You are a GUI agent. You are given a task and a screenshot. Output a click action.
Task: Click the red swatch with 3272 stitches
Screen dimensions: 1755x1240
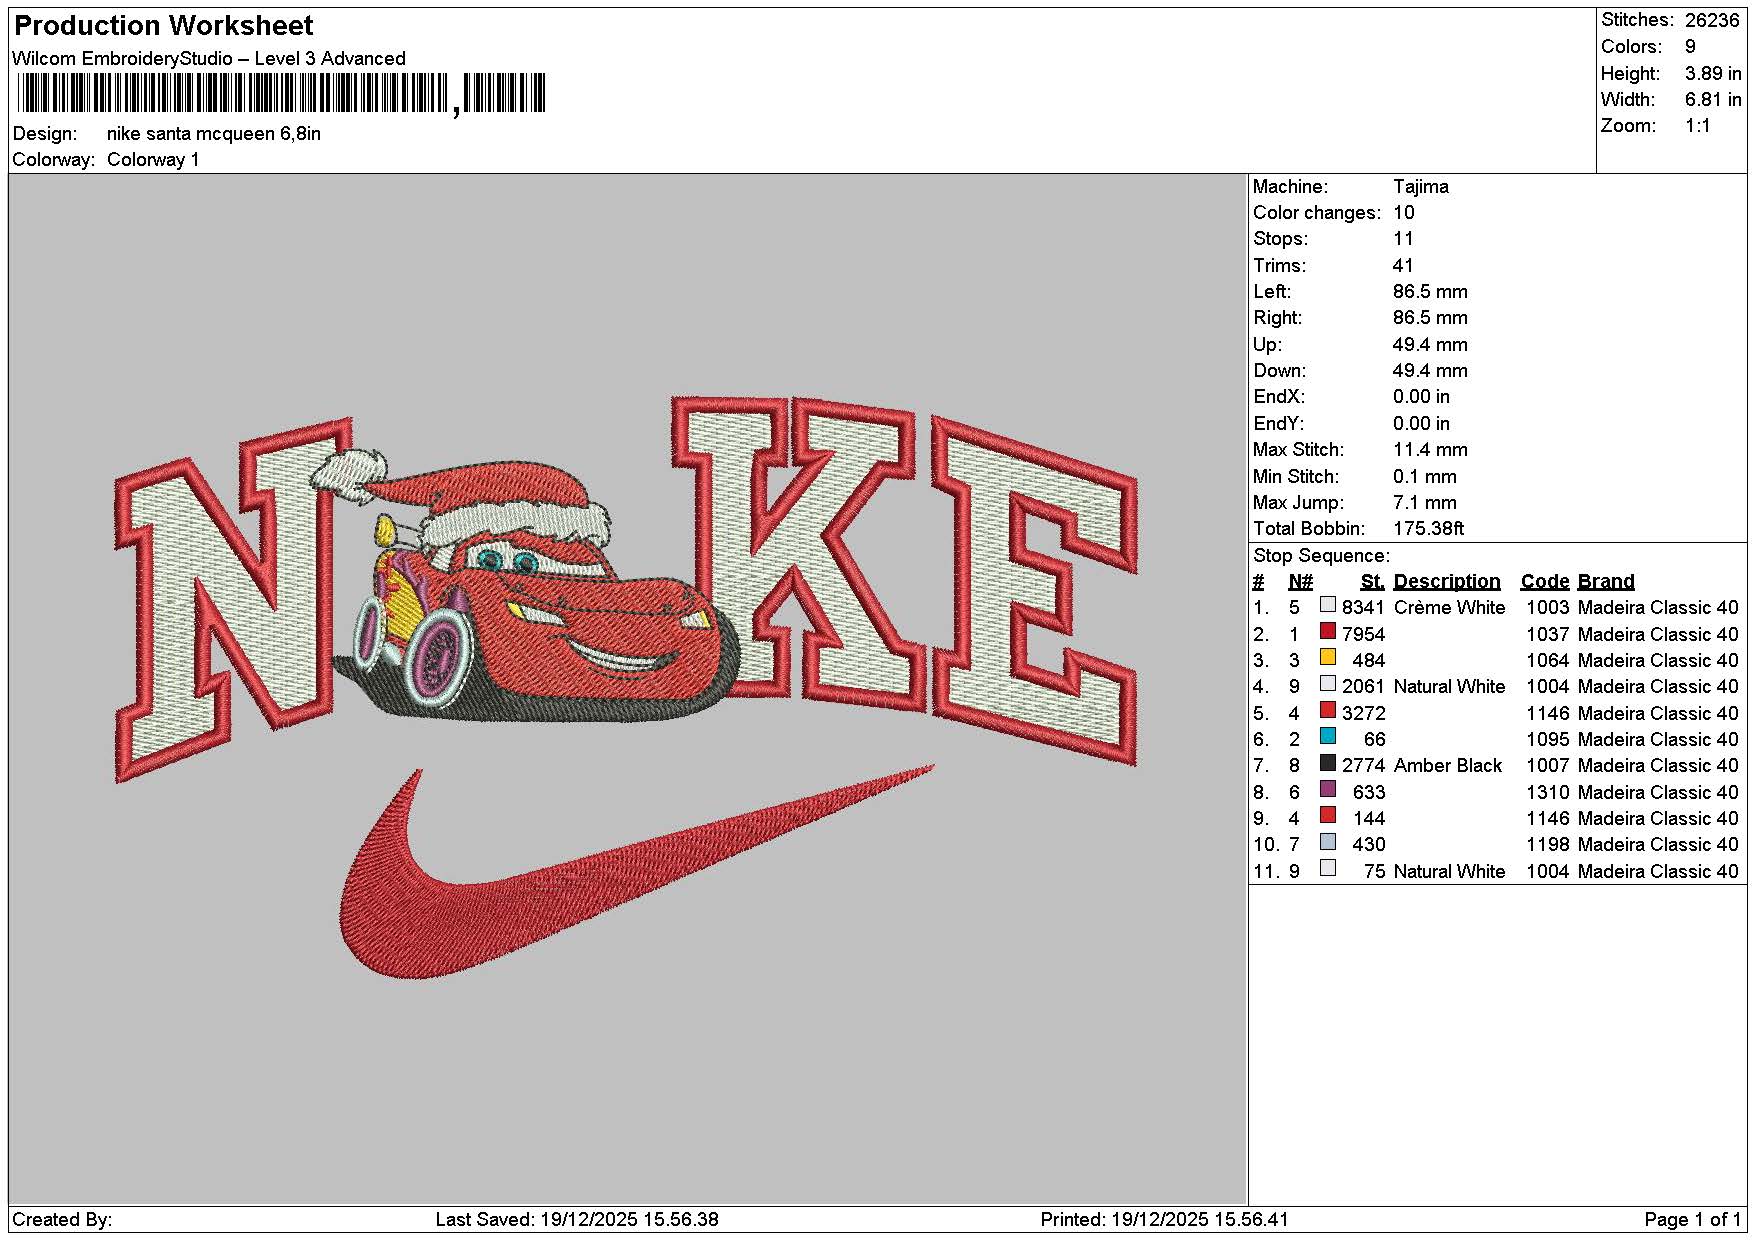(1327, 710)
